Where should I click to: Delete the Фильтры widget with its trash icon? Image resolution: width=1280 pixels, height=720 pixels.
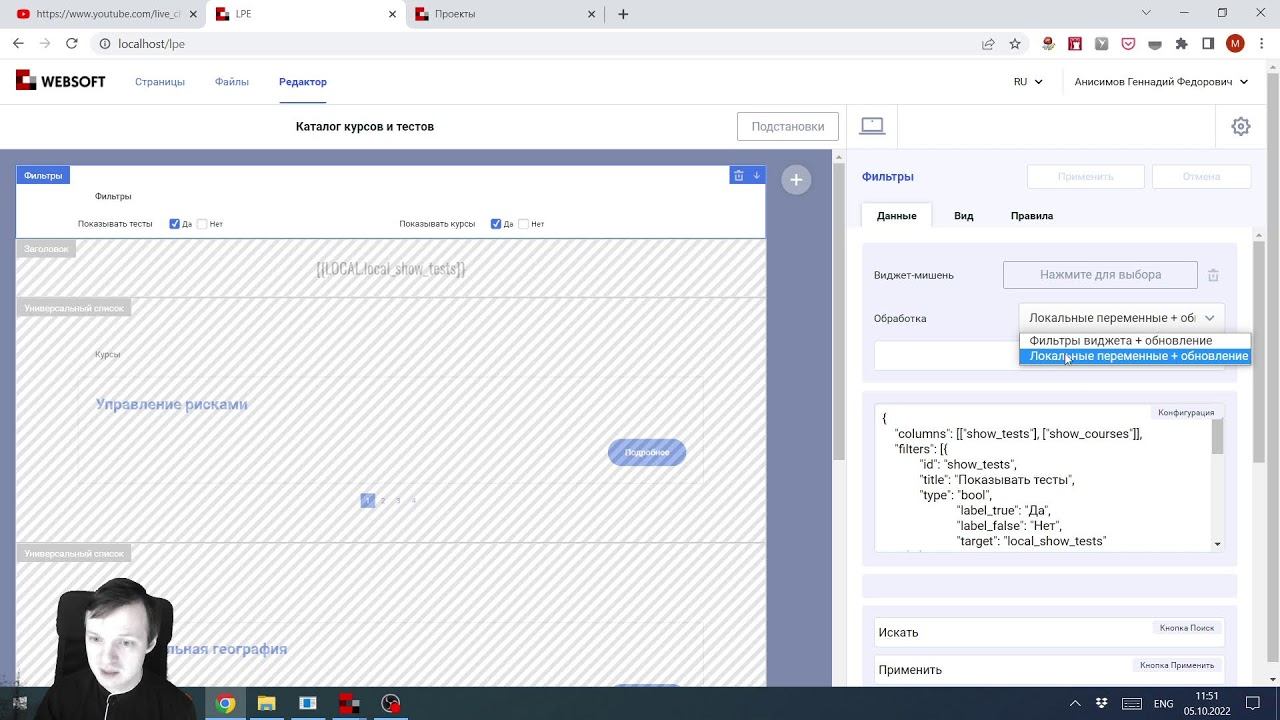[738, 175]
